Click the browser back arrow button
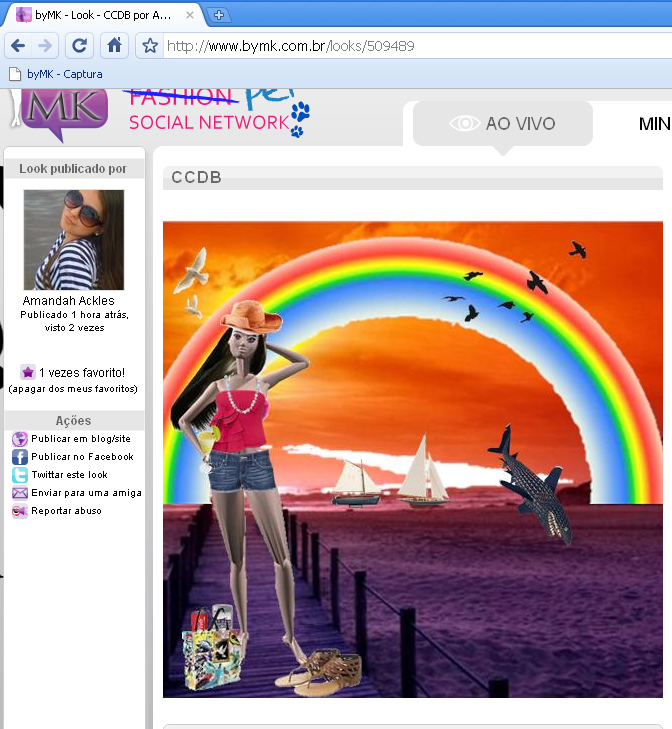 18,46
